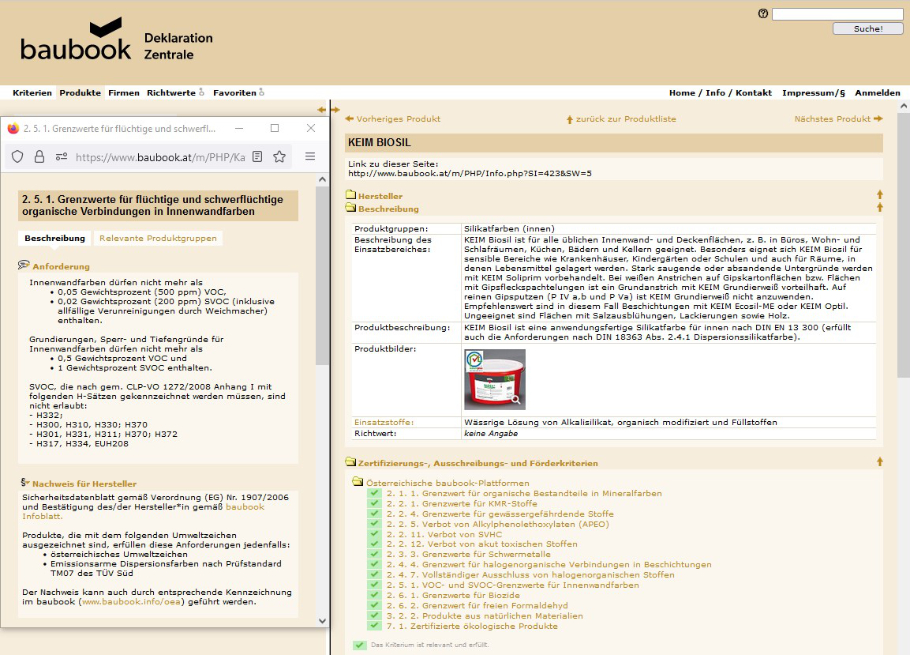Collapse Österreichische baubook-Plattformen tree

point(447,483)
